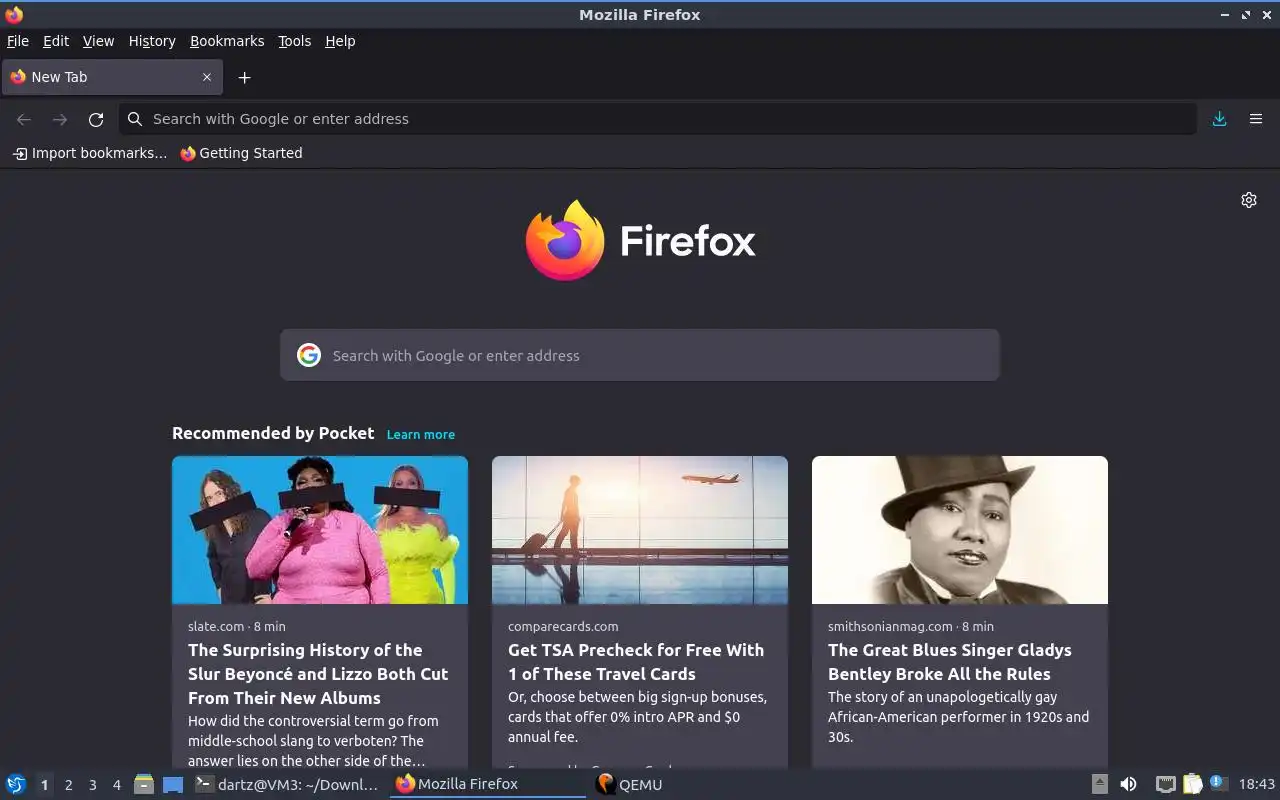Open the airport traveler TSA thumbnail
Viewport: 1280px width, 800px height.
640,530
